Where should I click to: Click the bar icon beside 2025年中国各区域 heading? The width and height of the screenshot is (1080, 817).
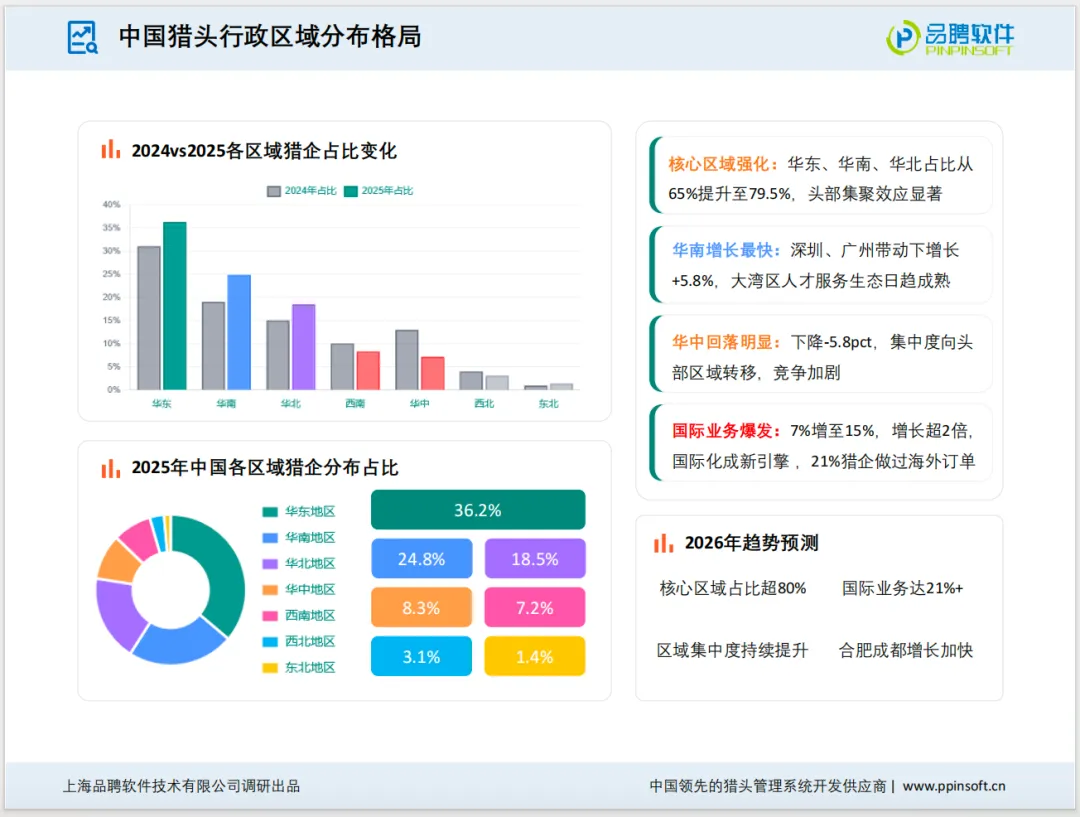(x=111, y=468)
